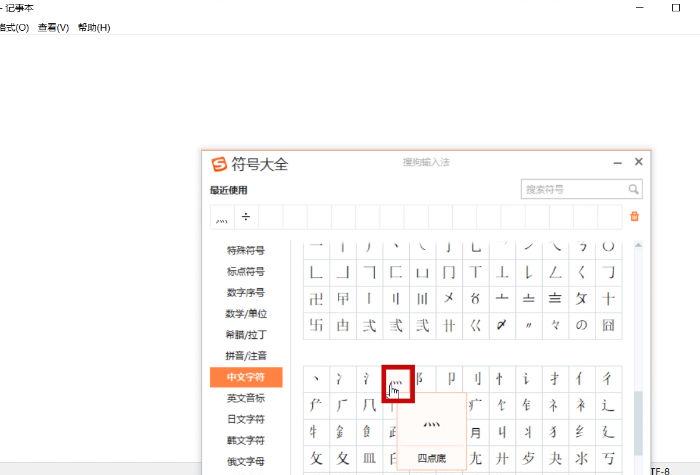Open Notepad's 帮助(H) menu
Viewport: 700px width, 475px height.
[x=94, y=28]
